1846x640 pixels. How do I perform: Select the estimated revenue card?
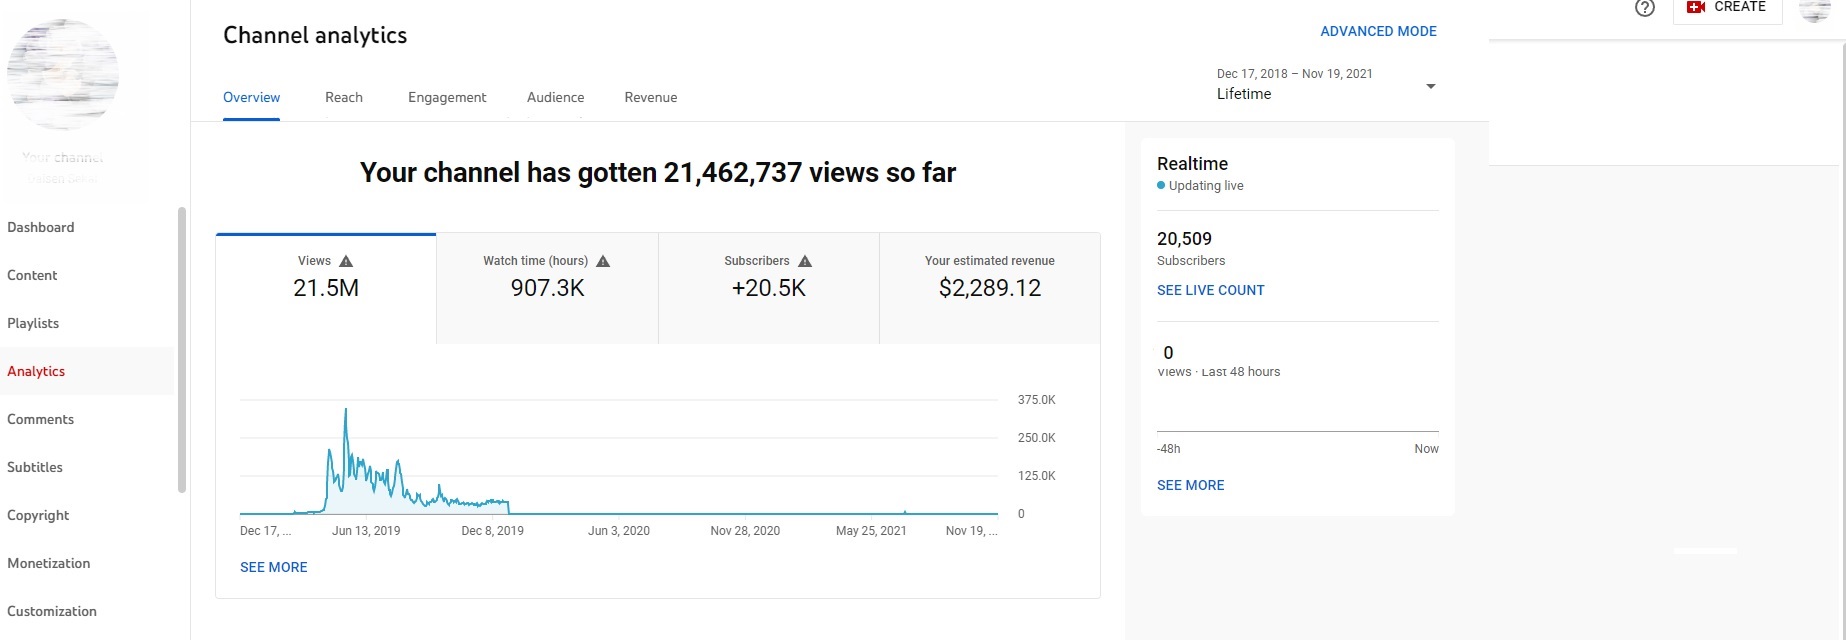point(990,288)
